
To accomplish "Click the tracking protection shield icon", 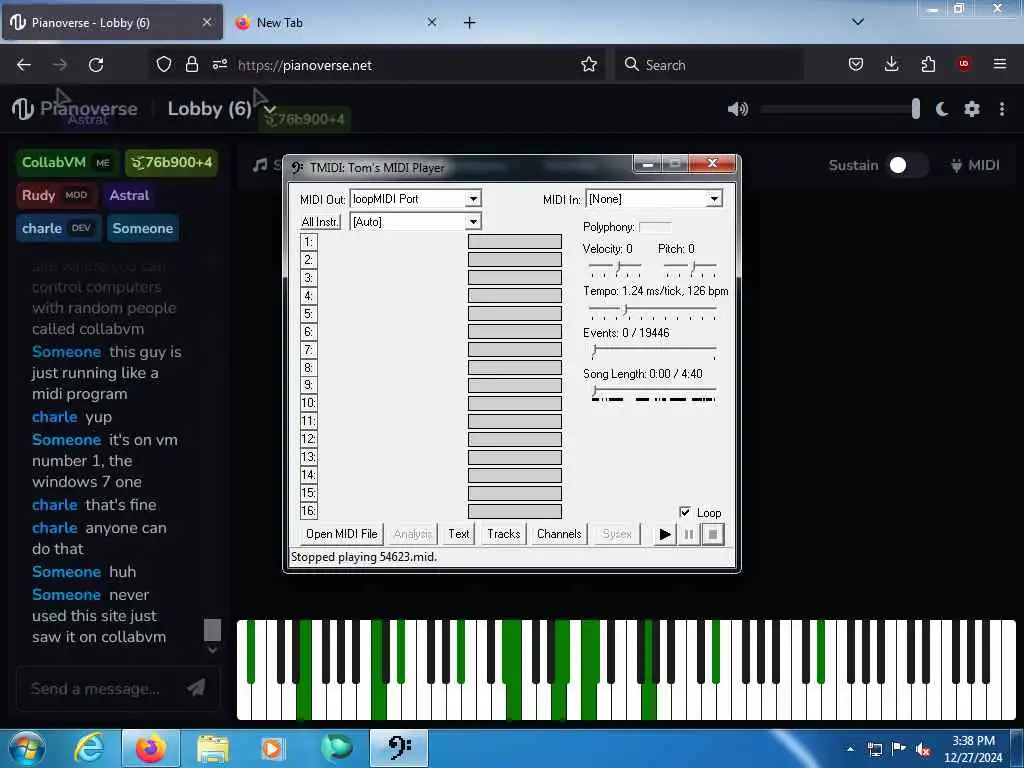I will 164,64.
